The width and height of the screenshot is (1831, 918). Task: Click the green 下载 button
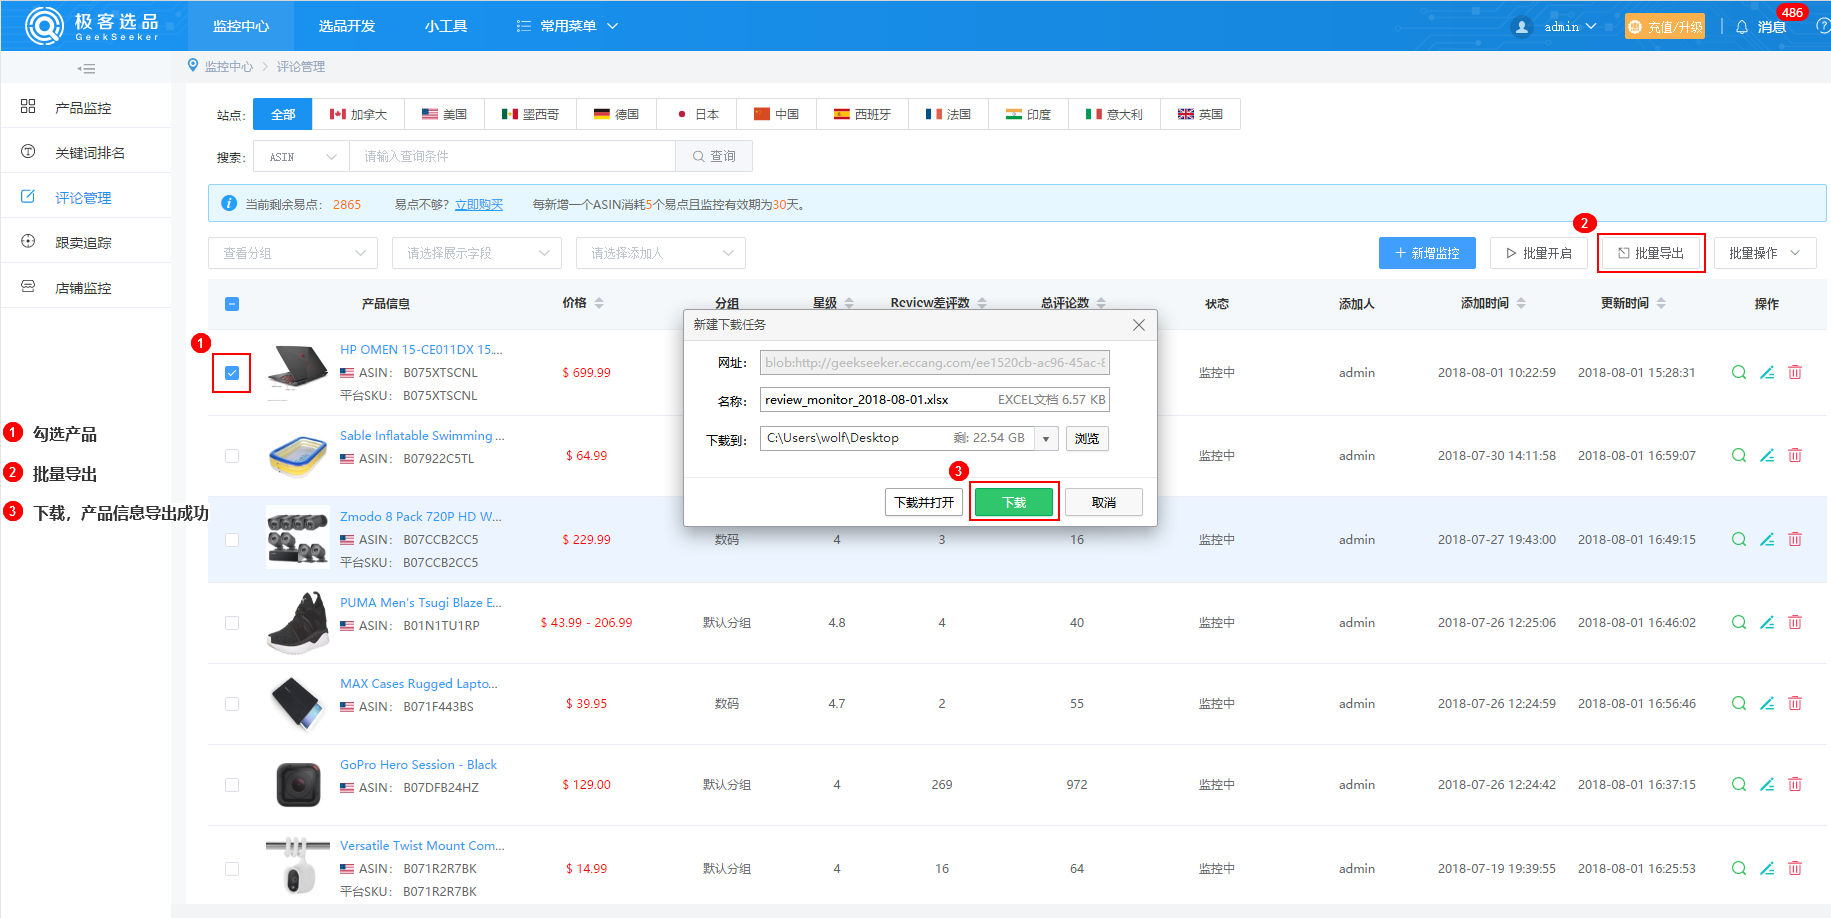[1014, 502]
